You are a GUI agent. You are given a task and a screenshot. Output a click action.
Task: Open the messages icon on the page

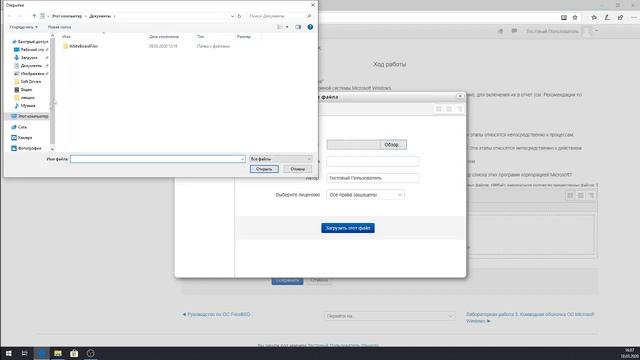pos(514,31)
